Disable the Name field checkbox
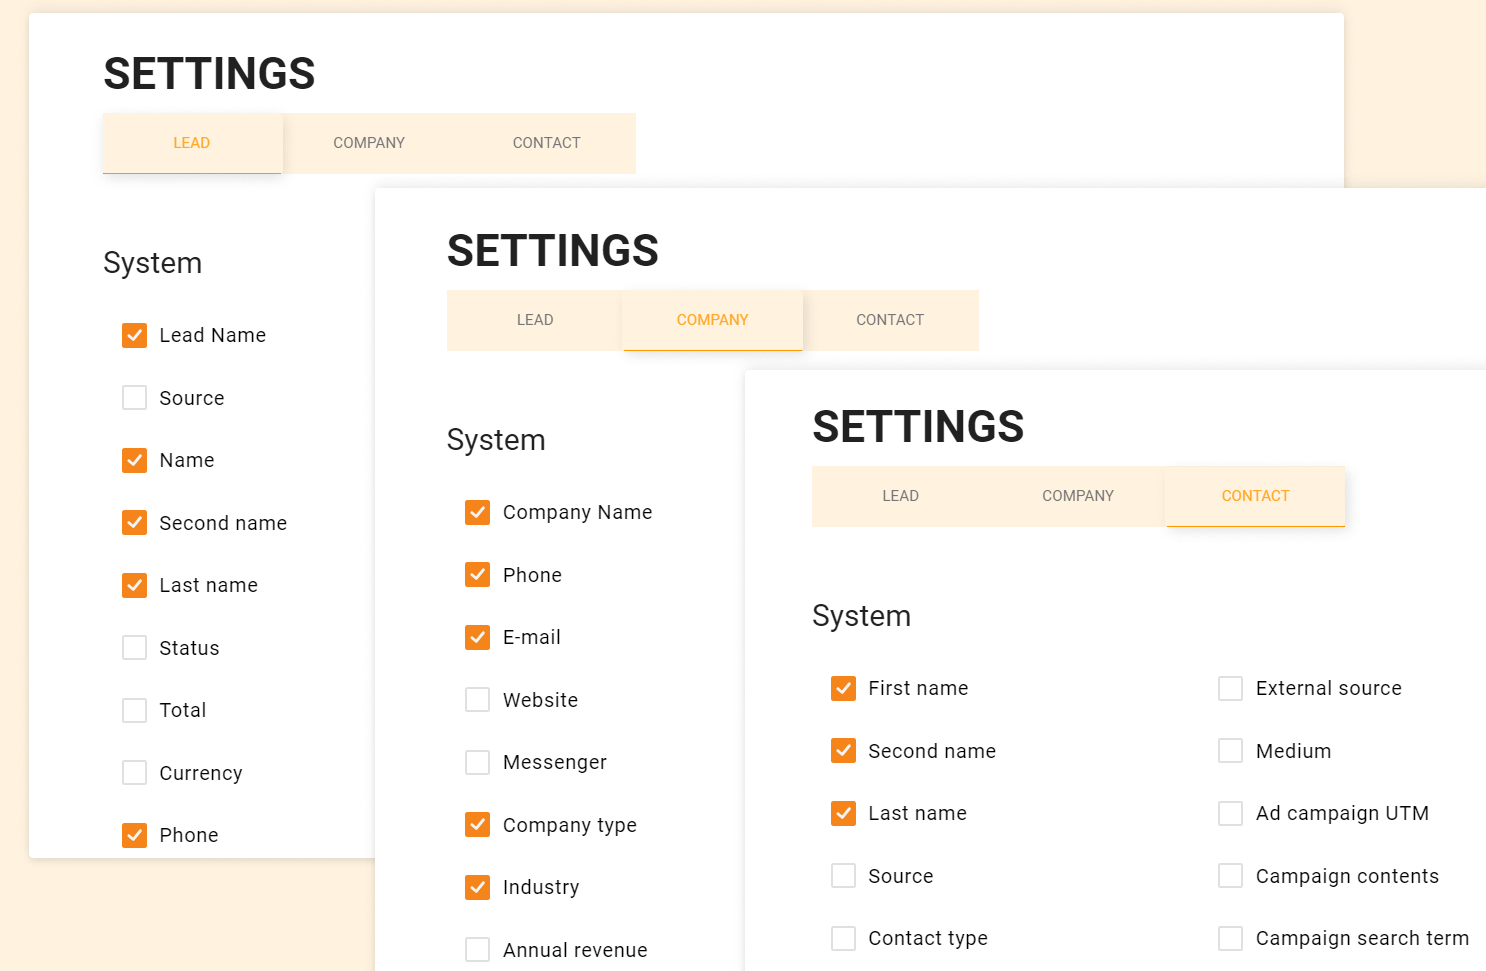Image resolution: width=1486 pixels, height=971 pixels. (x=134, y=460)
